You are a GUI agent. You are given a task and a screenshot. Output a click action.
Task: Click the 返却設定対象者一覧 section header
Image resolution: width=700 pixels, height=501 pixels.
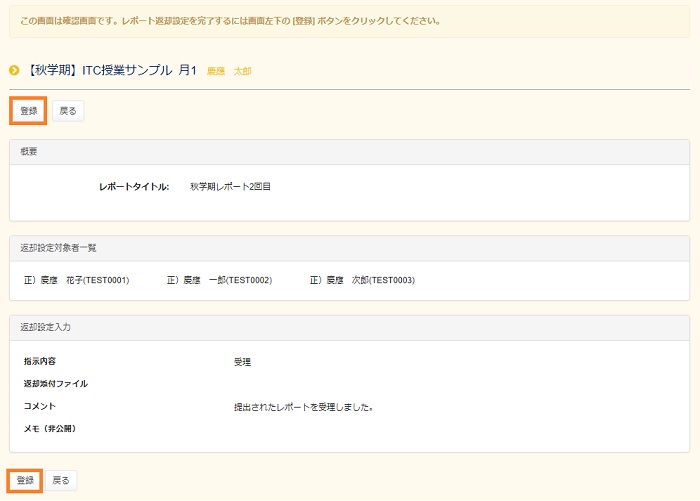(349, 247)
